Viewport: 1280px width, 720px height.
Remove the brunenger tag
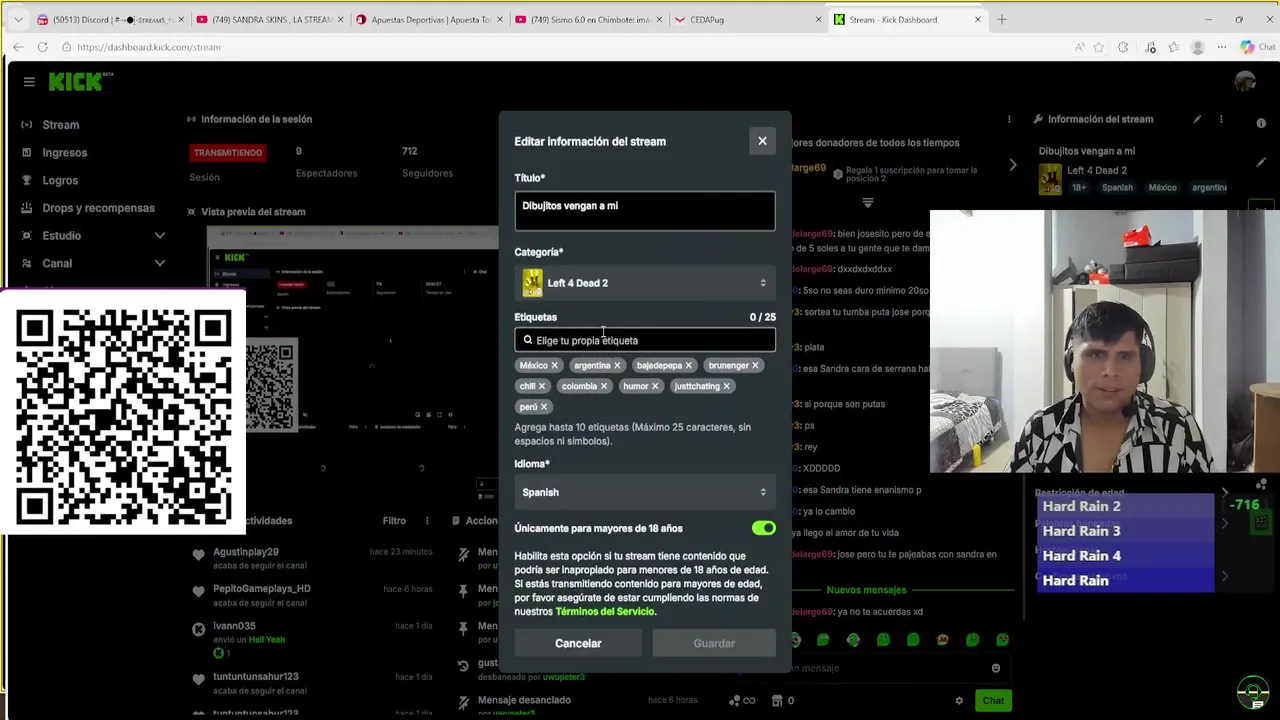tap(755, 366)
